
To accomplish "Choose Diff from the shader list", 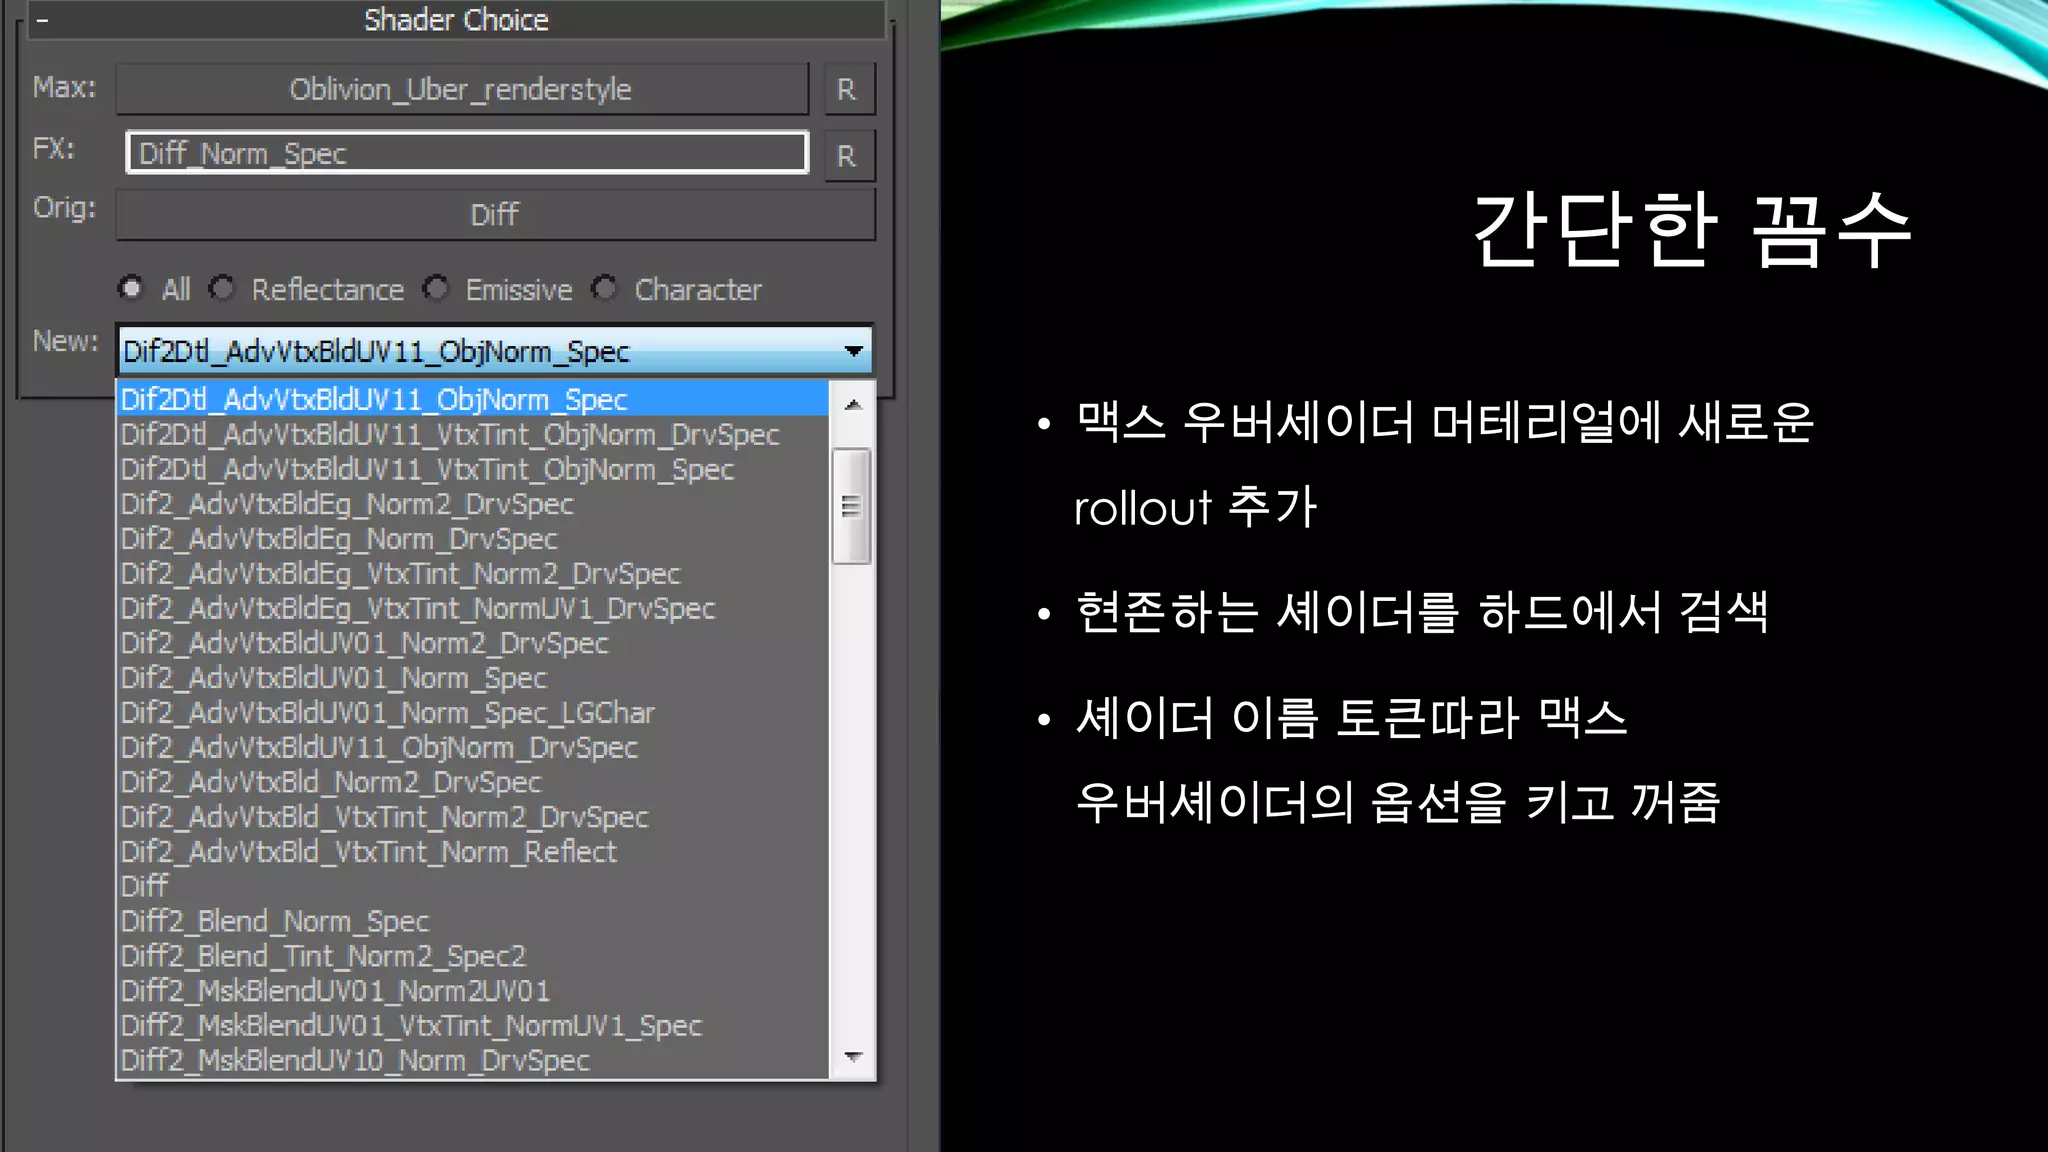I will [x=145, y=886].
